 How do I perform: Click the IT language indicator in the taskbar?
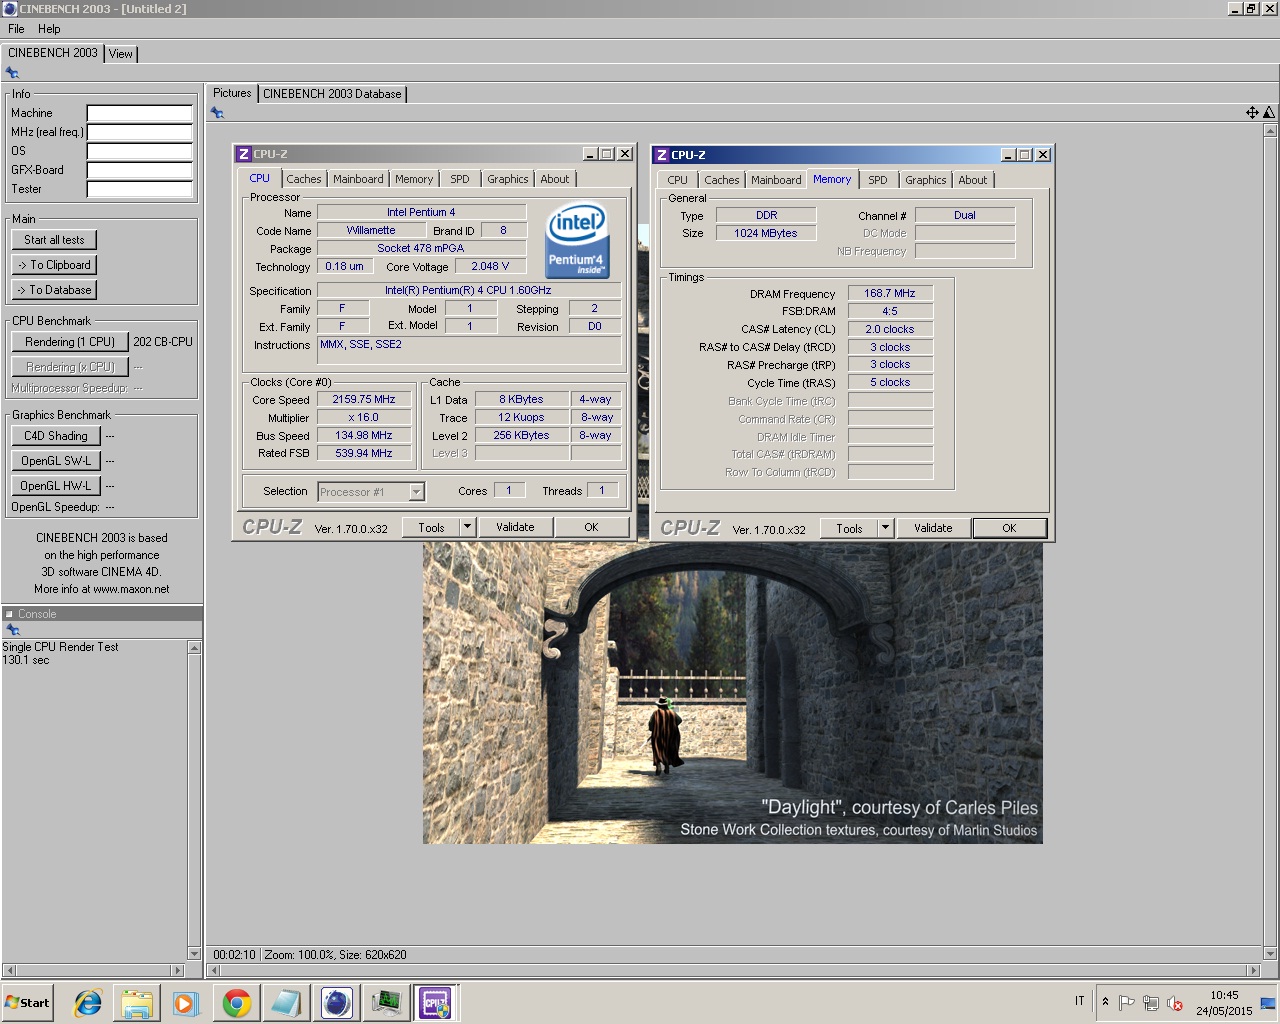point(1079,1001)
